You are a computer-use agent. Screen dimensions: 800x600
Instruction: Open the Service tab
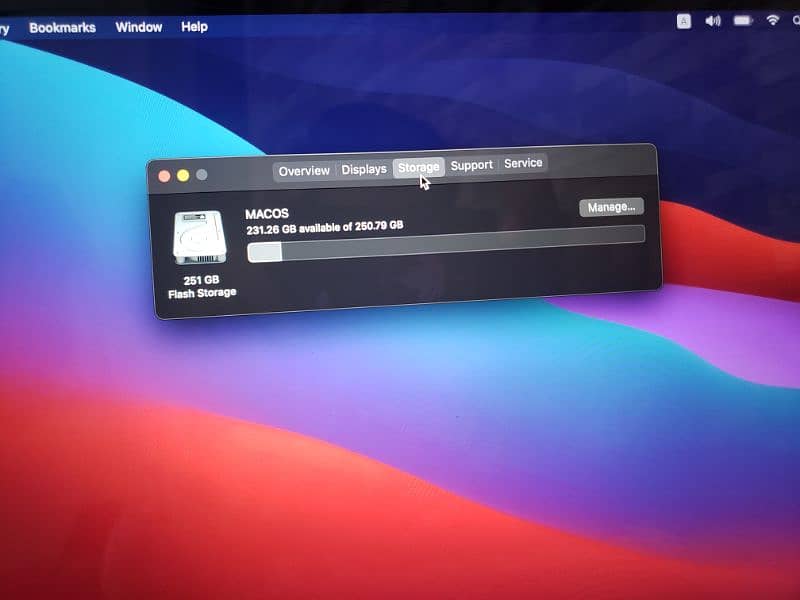coord(523,163)
